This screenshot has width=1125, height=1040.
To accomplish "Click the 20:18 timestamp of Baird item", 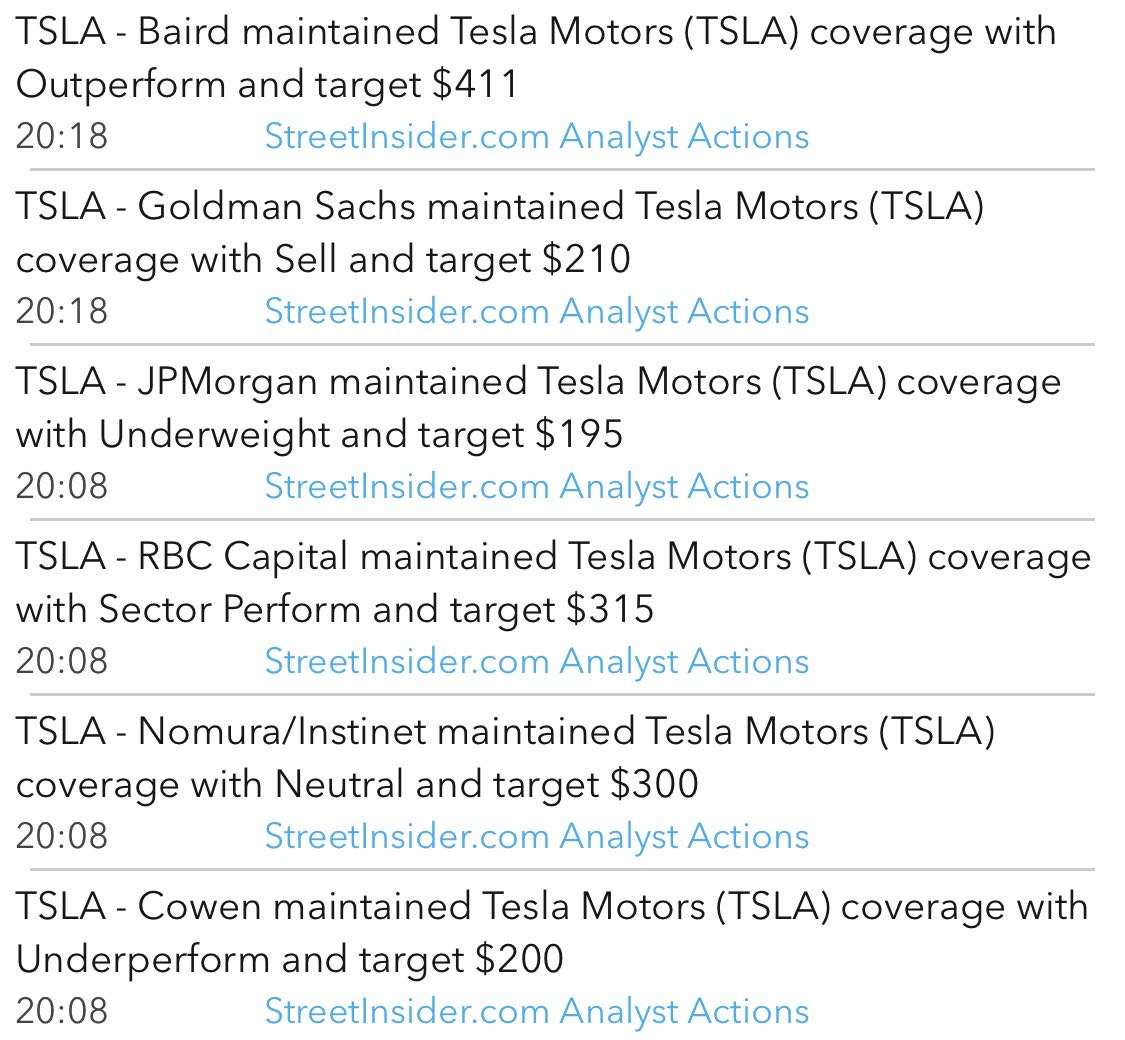I will [62, 136].
